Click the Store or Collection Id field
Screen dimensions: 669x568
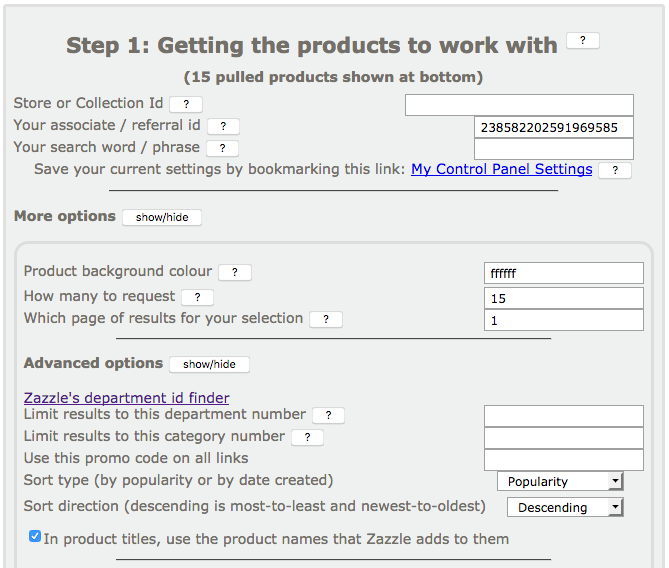coord(519,105)
